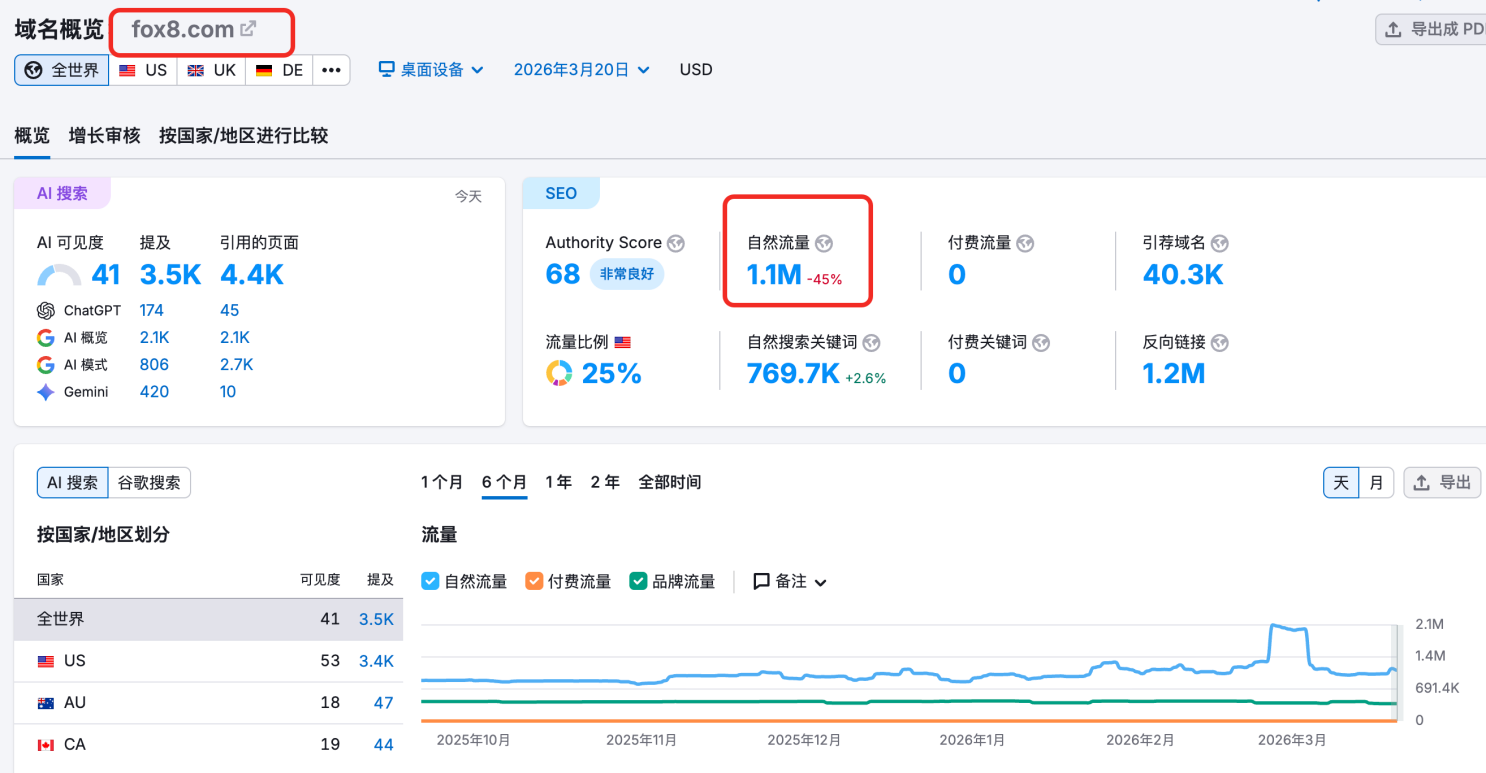Click the 流量比例 donut chart icon
Image resolution: width=1486 pixels, height=773 pixels.
coord(559,374)
